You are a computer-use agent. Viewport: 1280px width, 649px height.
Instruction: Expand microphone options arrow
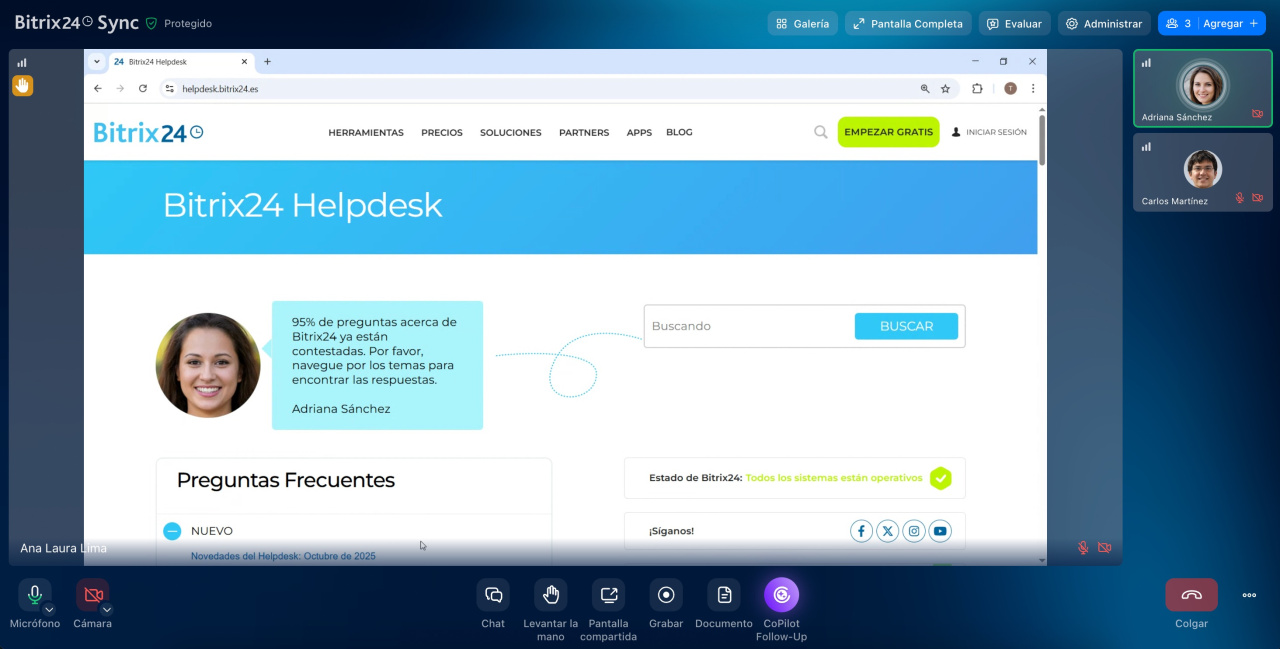coord(49,609)
